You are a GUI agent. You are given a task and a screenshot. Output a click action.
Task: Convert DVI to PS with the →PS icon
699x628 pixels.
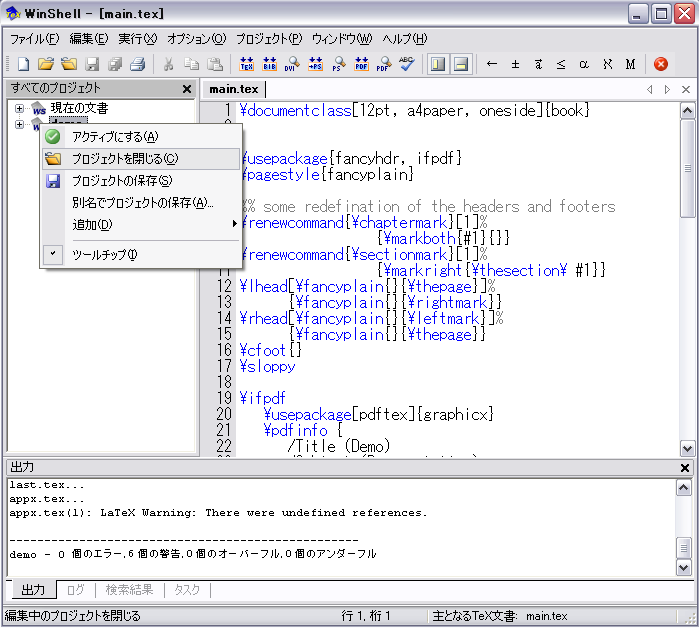315,64
